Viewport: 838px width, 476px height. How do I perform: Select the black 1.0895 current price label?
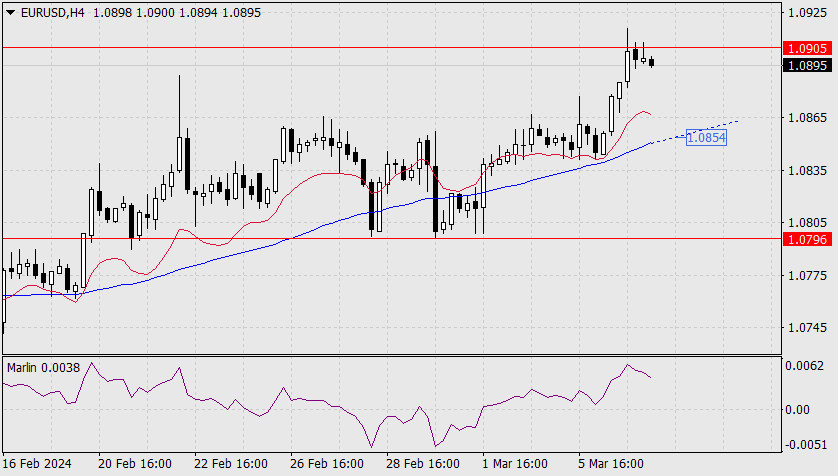coord(808,66)
